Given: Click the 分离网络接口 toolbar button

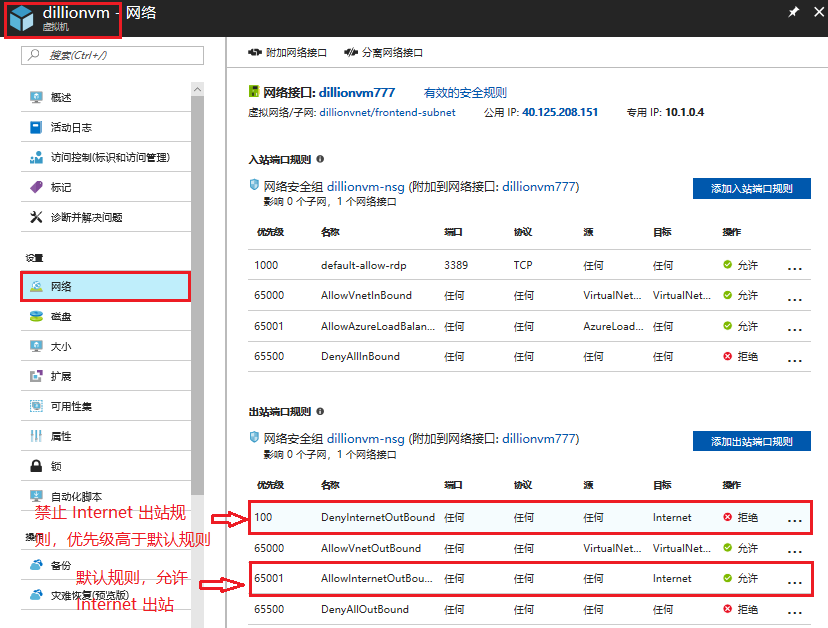Looking at the screenshot, I should click(383, 52).
